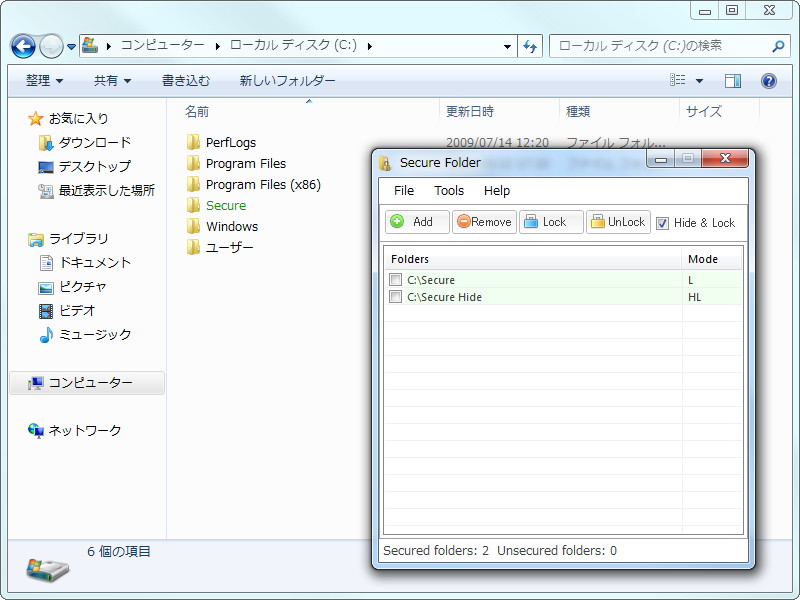The height and width of the screenshot is (600, 800).
Task: Click the blue help icon in Explorer
Action: [x=768, y=81]
